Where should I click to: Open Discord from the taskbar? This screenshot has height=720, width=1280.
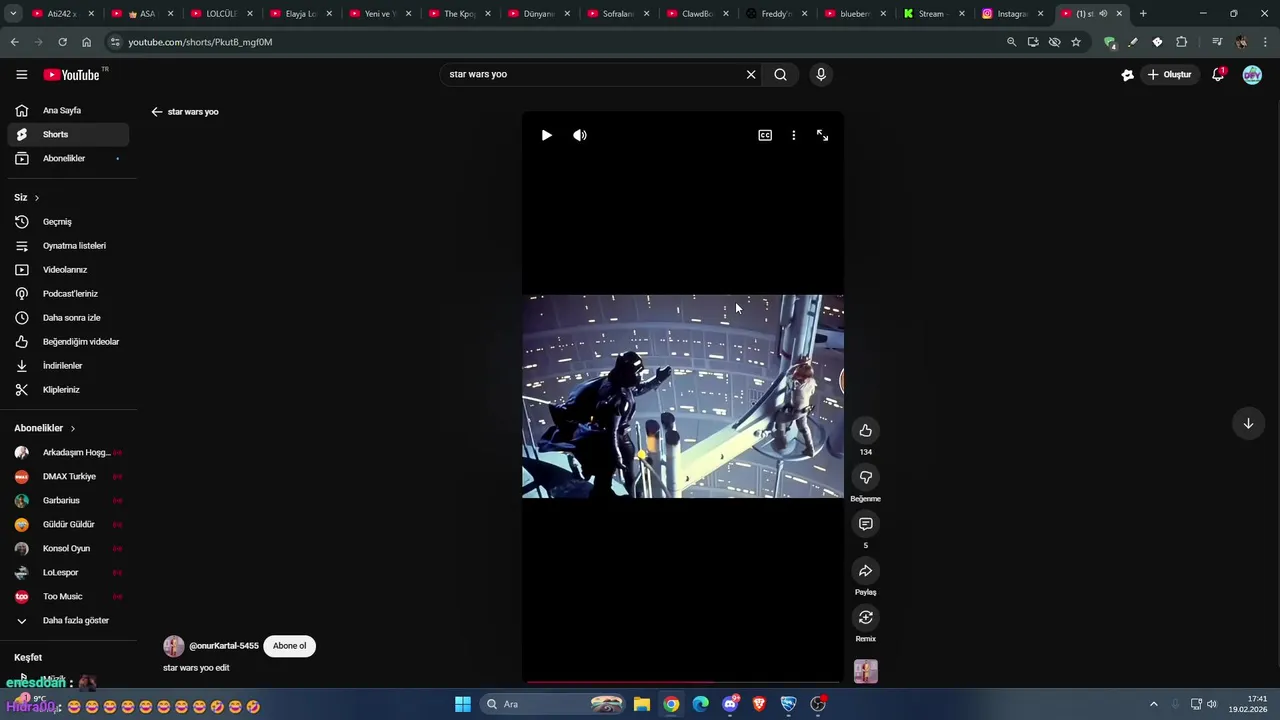[x=730, y=704]
